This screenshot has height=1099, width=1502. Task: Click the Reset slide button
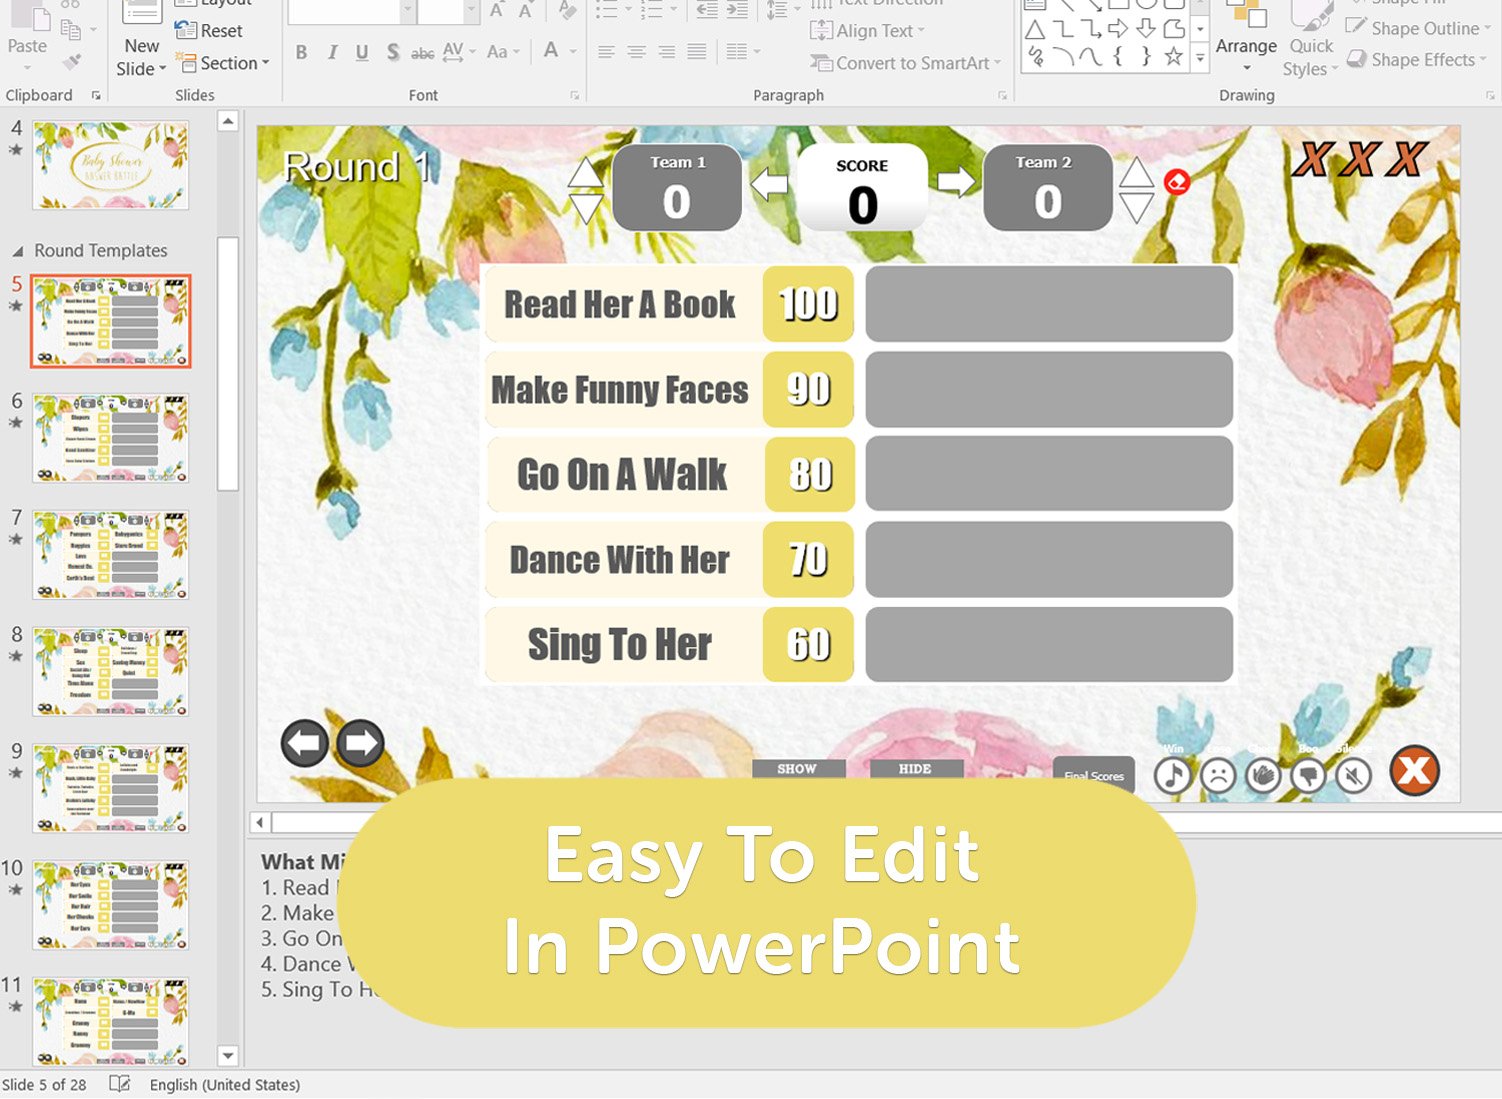point(208,31)
